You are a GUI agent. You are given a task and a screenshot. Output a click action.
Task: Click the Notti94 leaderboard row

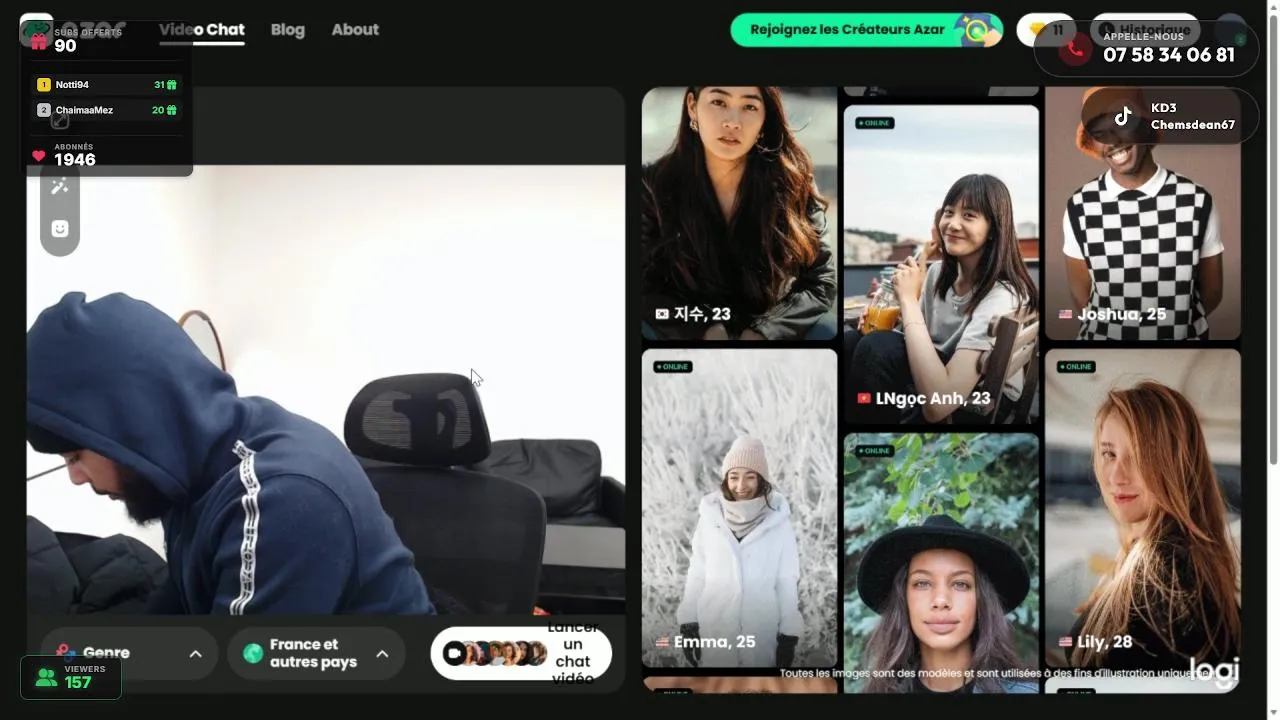108,85
